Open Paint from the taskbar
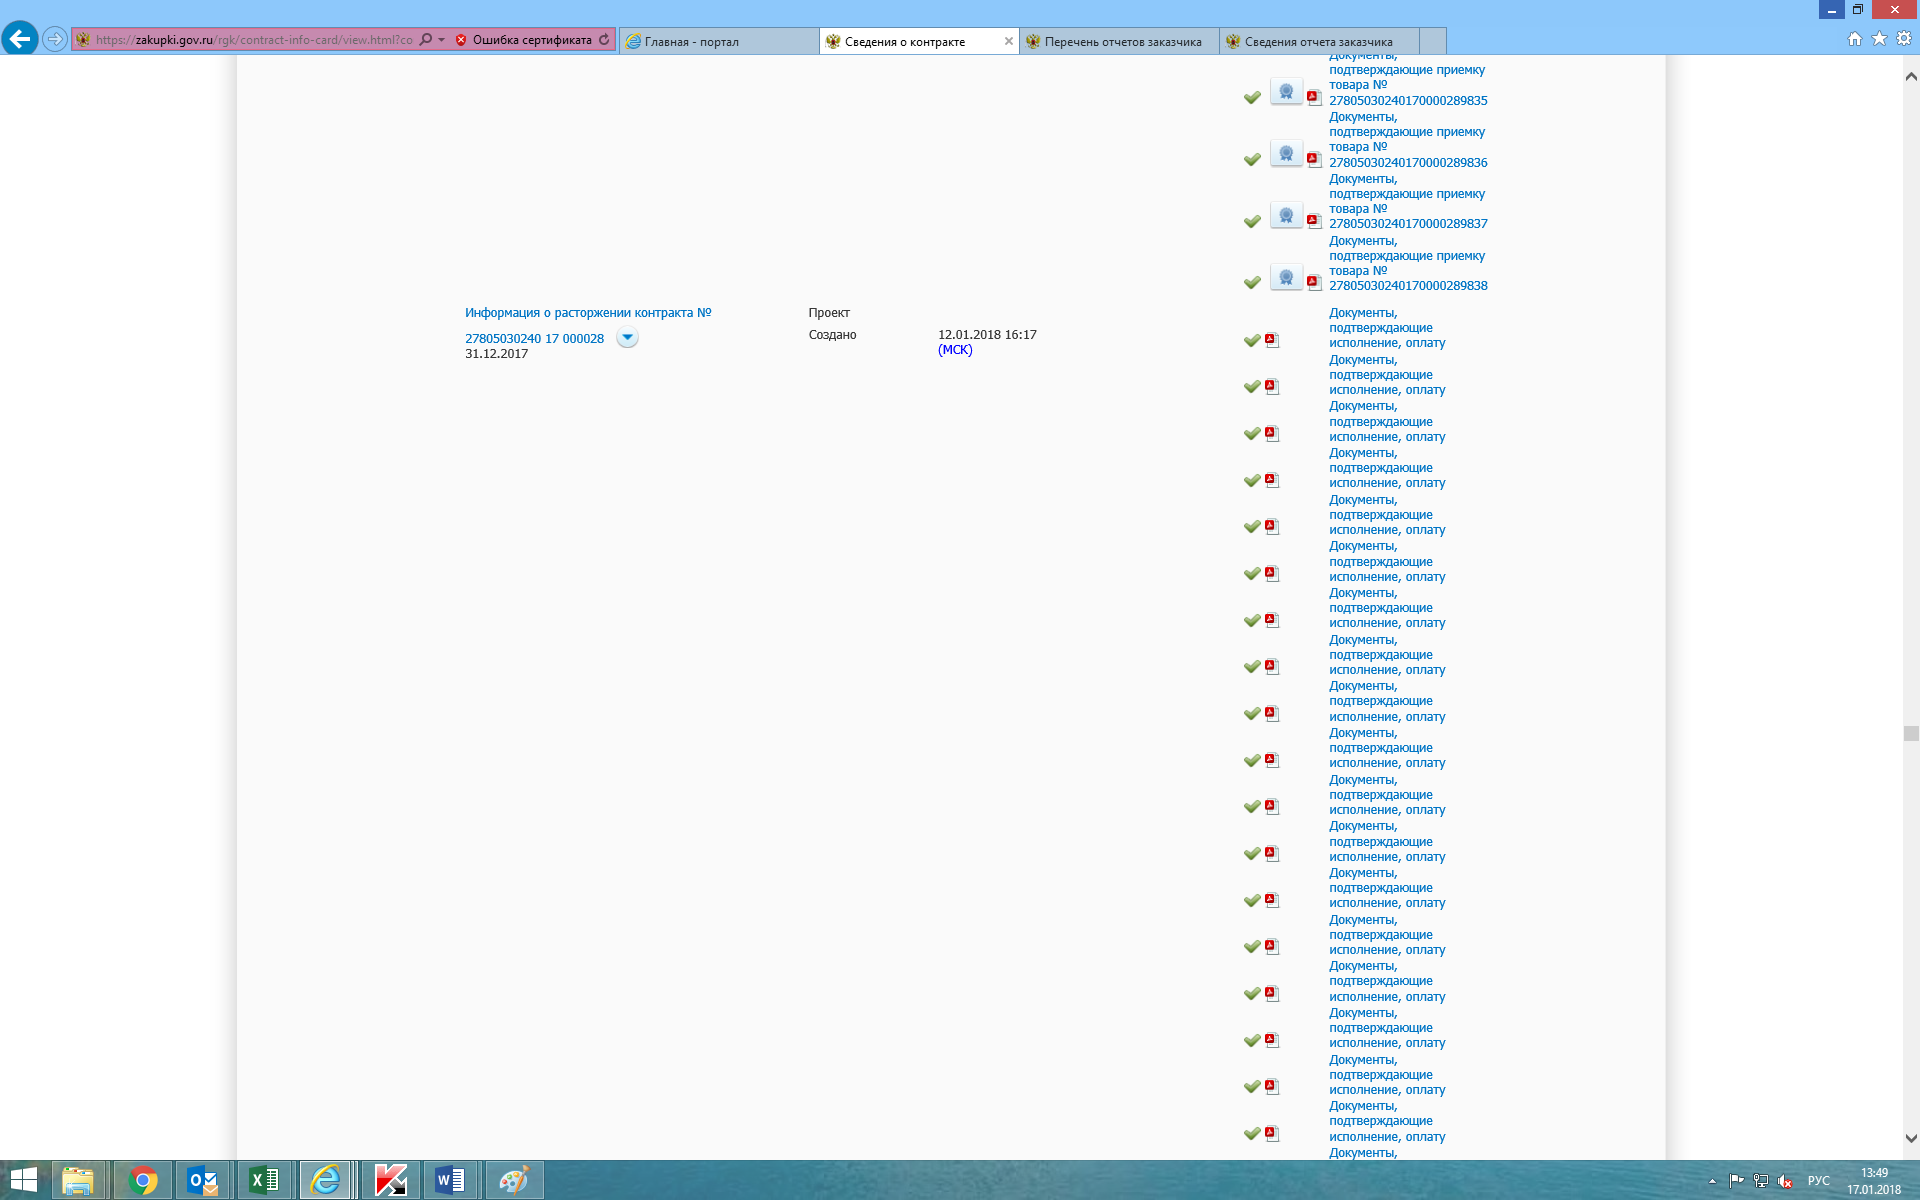 pos(513,1181)
